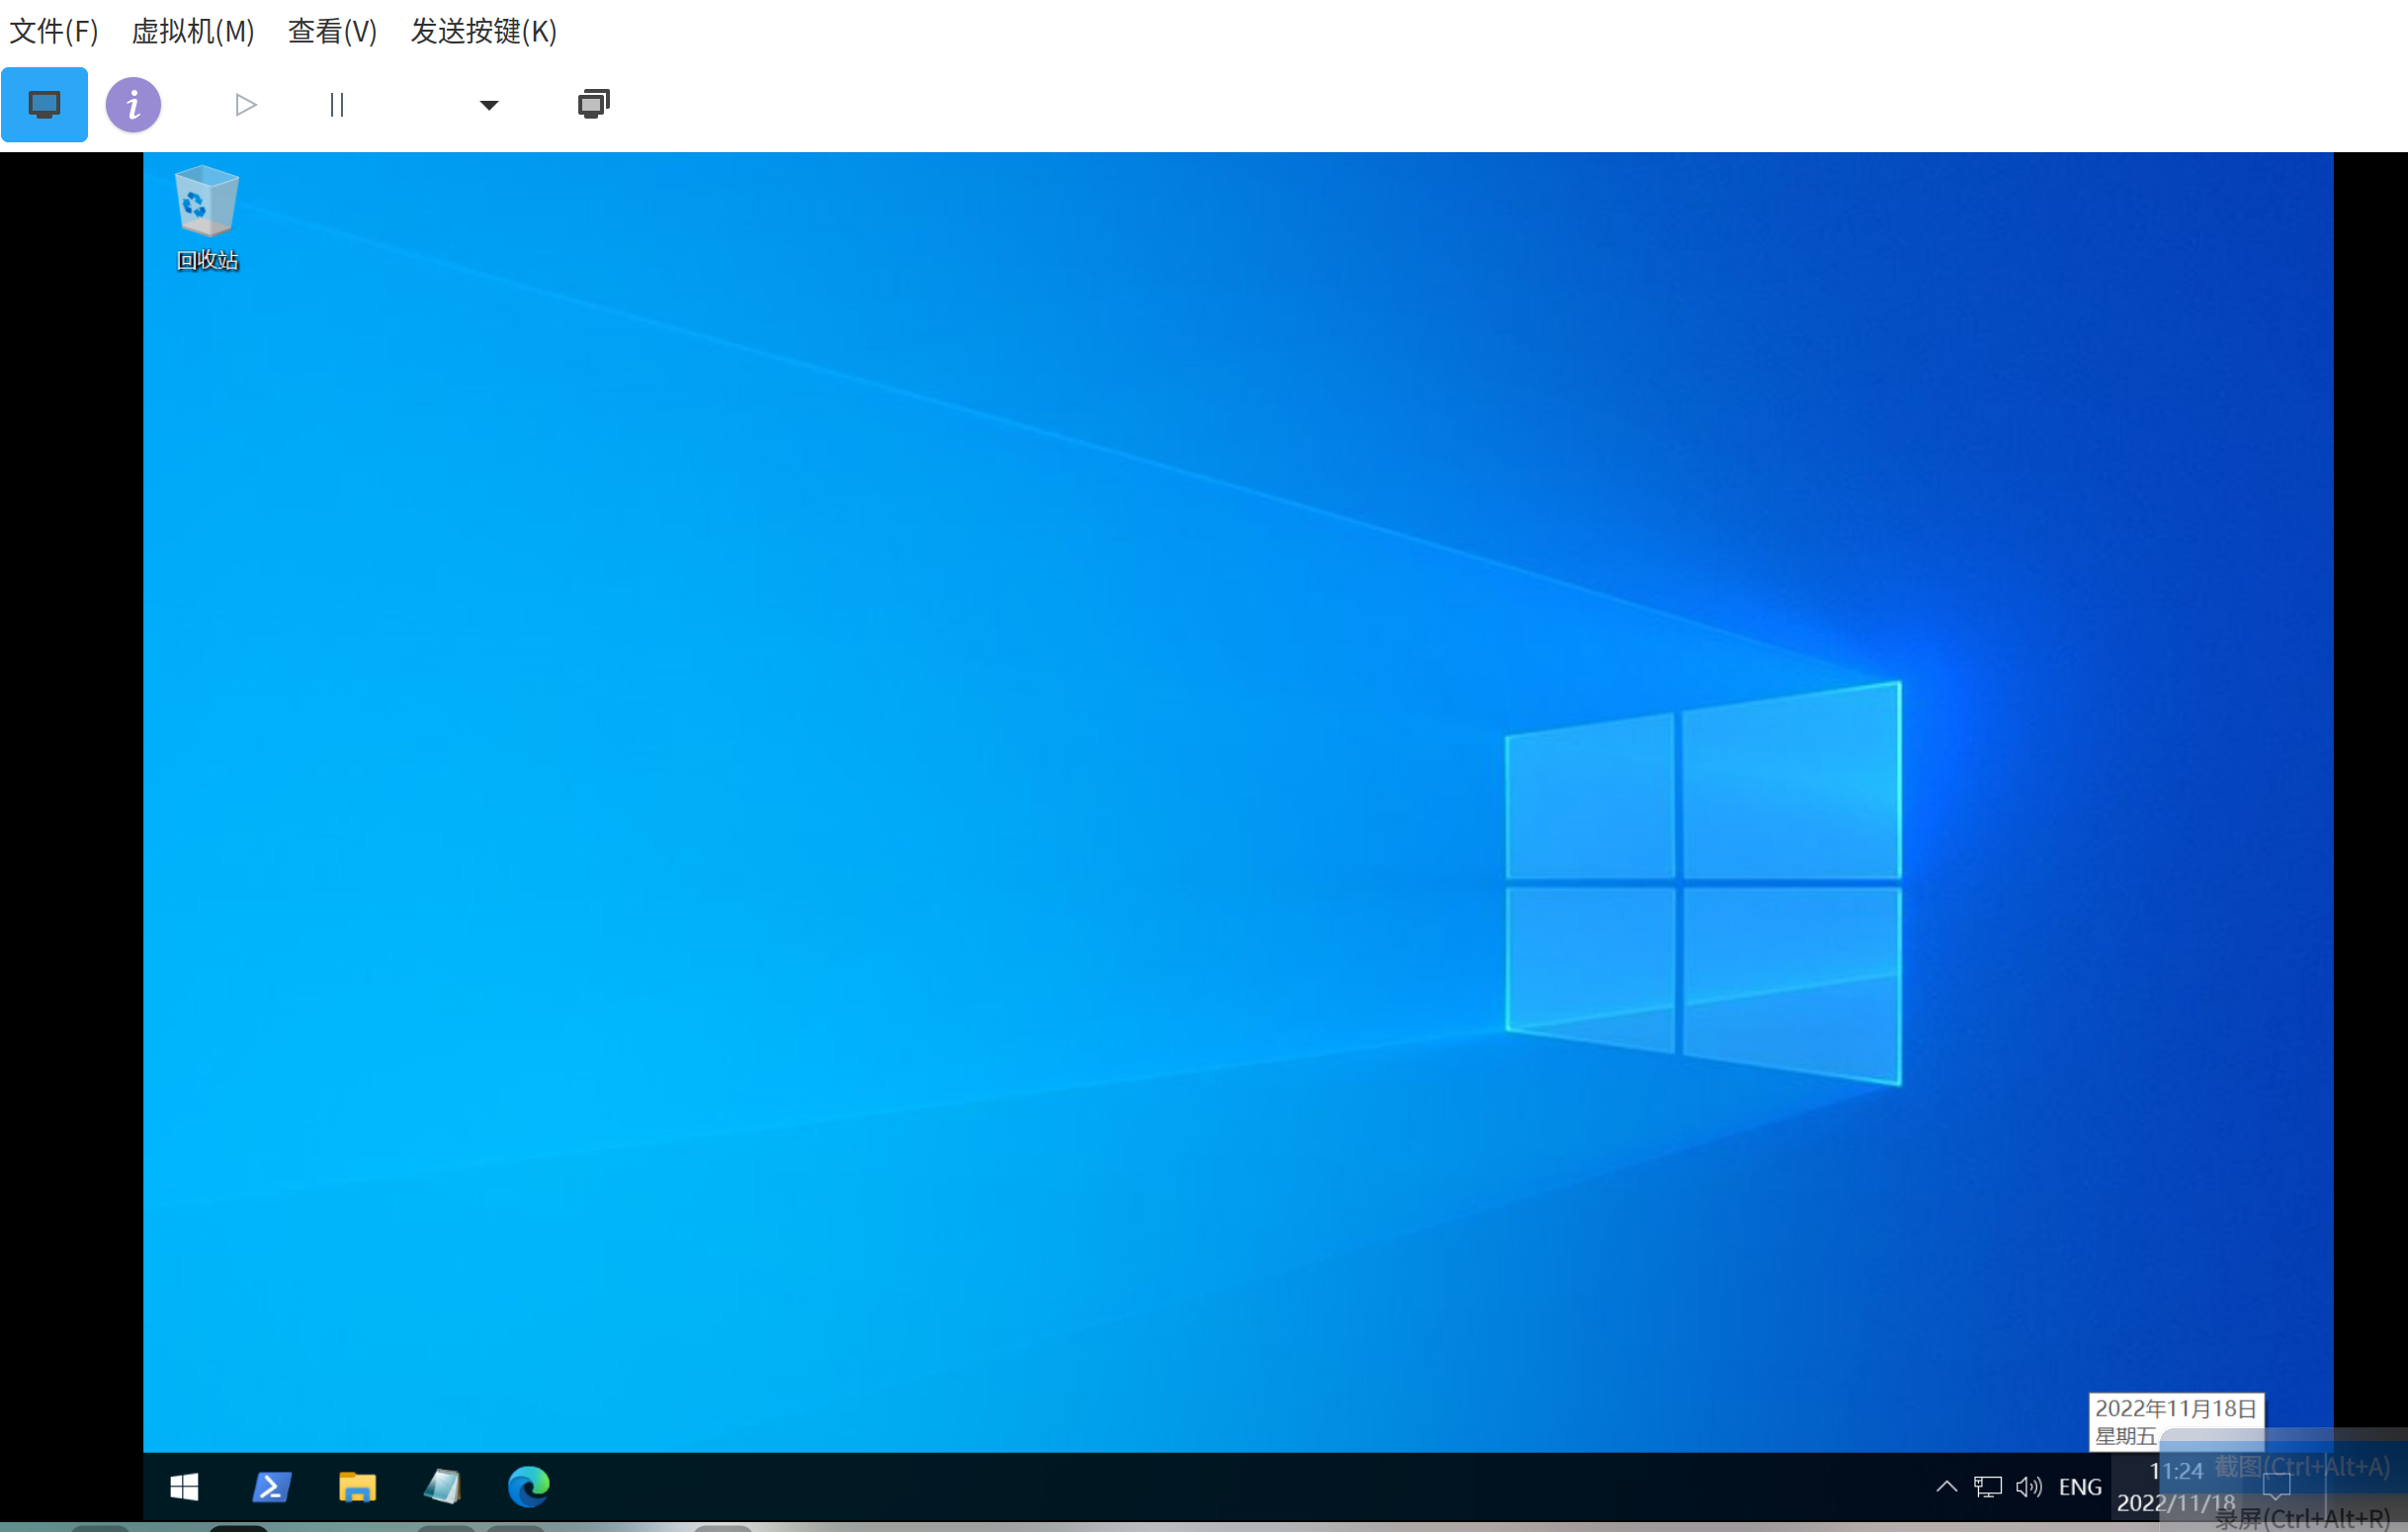2408x1532 pixels.
Task: Click the network status tray icon
Action: (x=1987, y=1487)
